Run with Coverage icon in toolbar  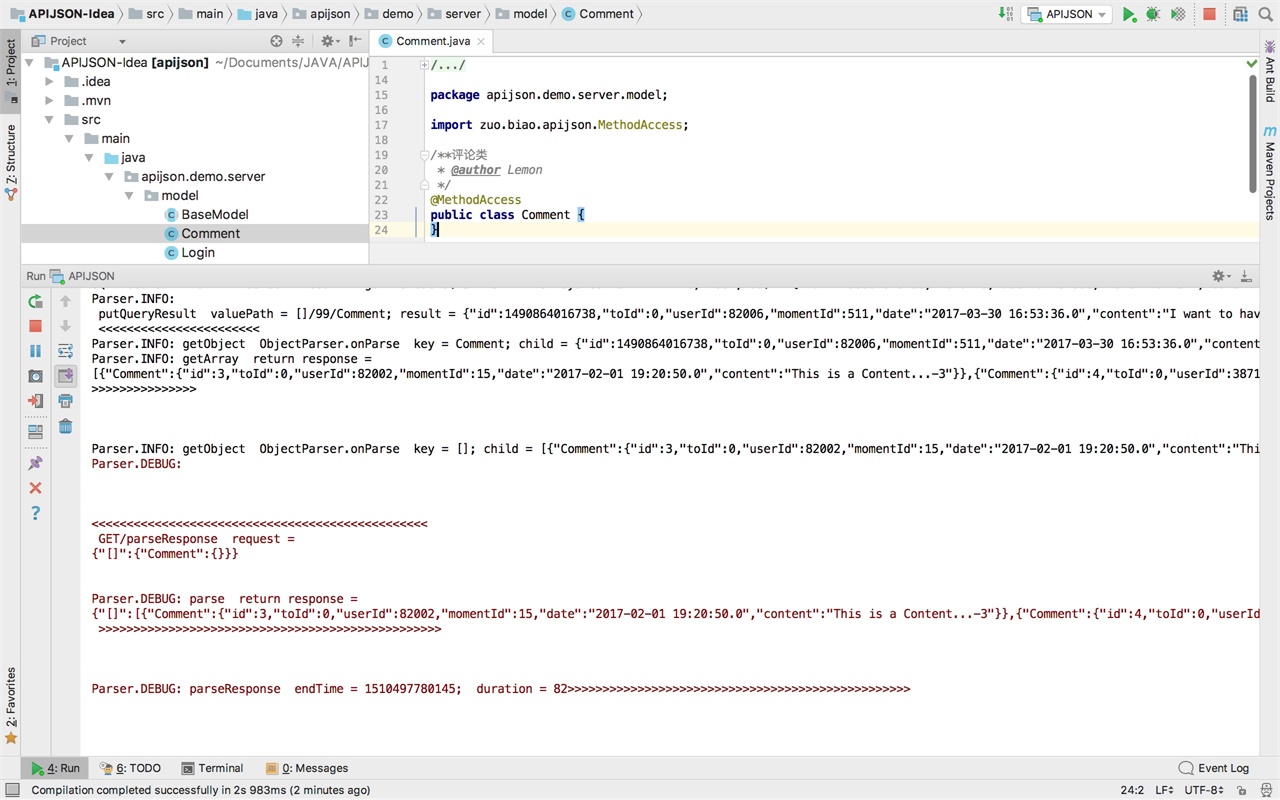(x=1178, y=14)
